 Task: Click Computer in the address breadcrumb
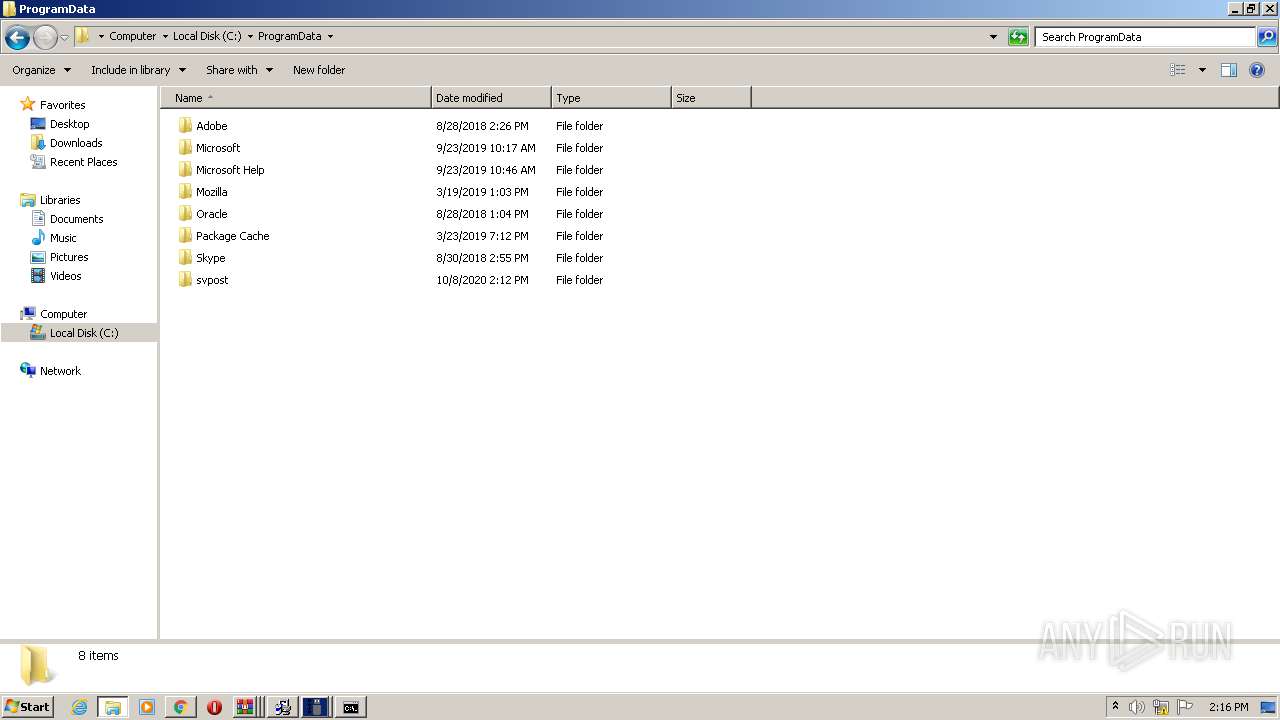point(133,36)
